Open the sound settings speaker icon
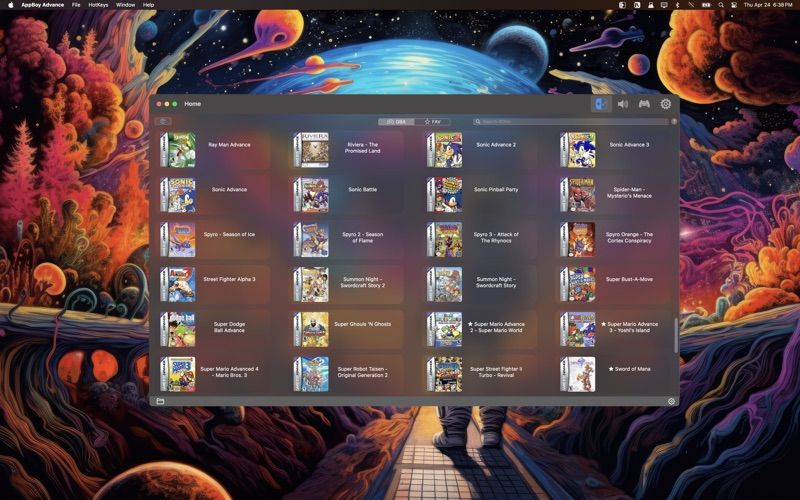Viewport: 800px width, 500px height. 623,104
